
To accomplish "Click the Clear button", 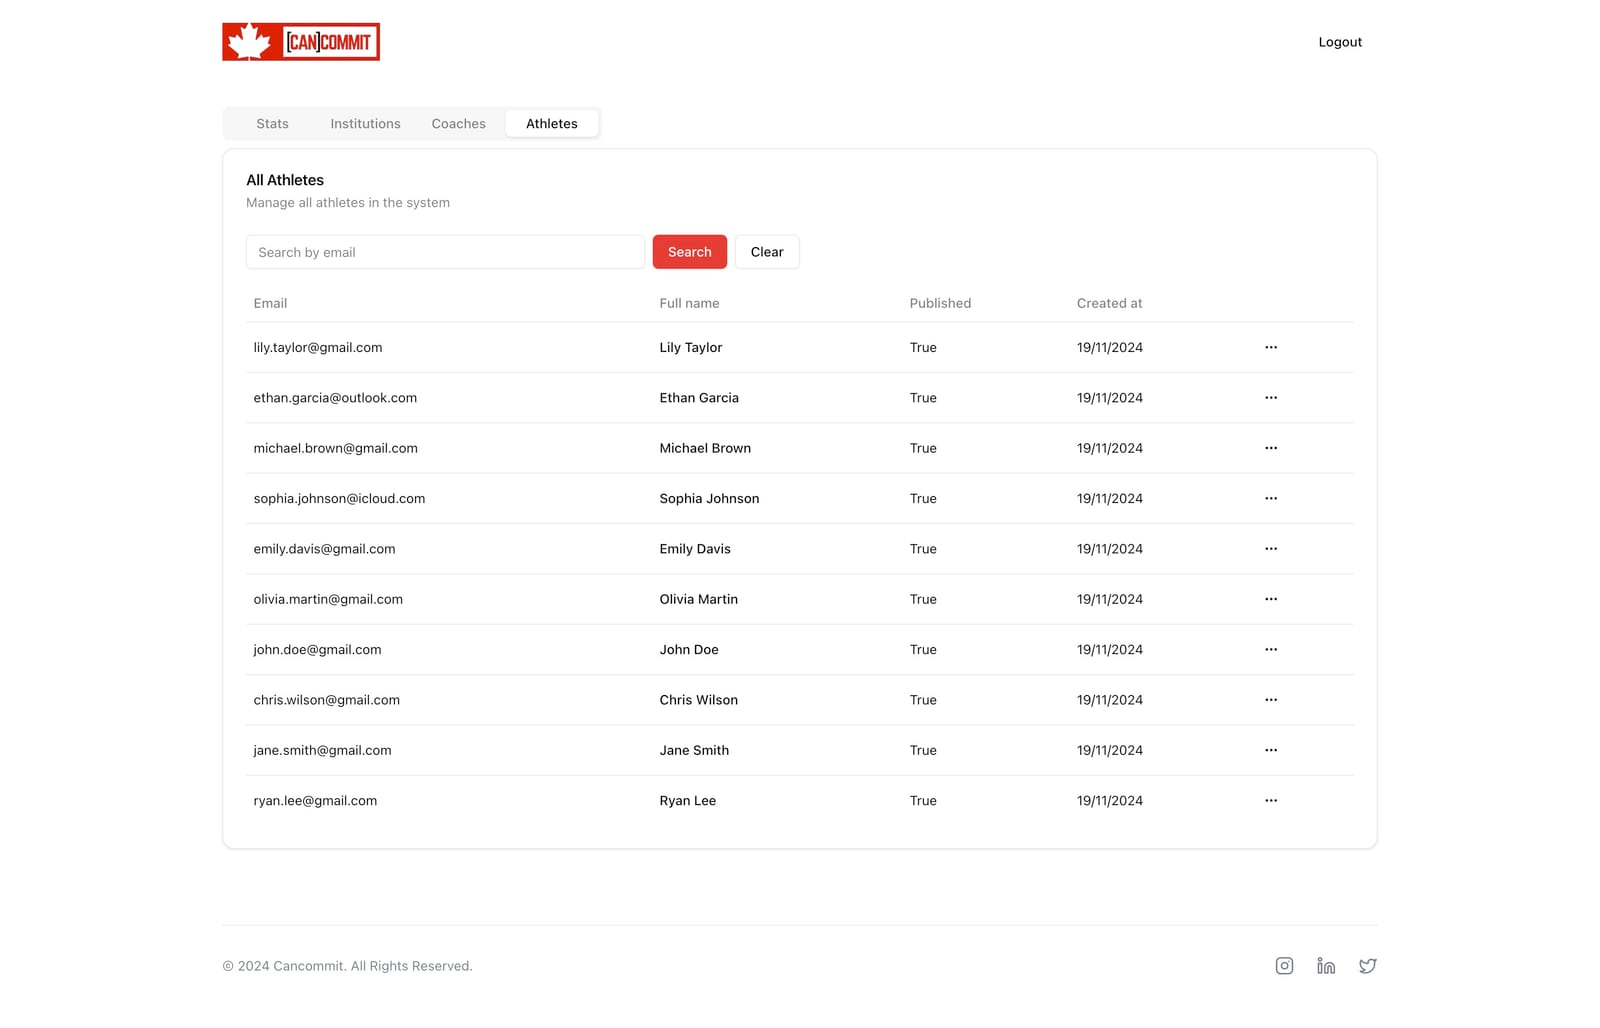I will [x=767, y=252].
